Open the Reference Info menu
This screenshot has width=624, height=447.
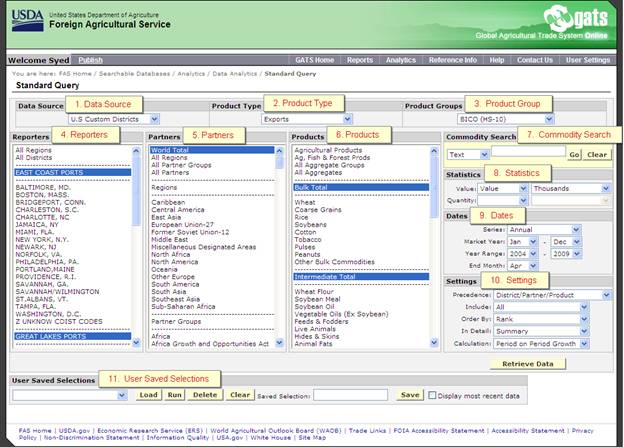pyautogui.click(x=452, y=60)
